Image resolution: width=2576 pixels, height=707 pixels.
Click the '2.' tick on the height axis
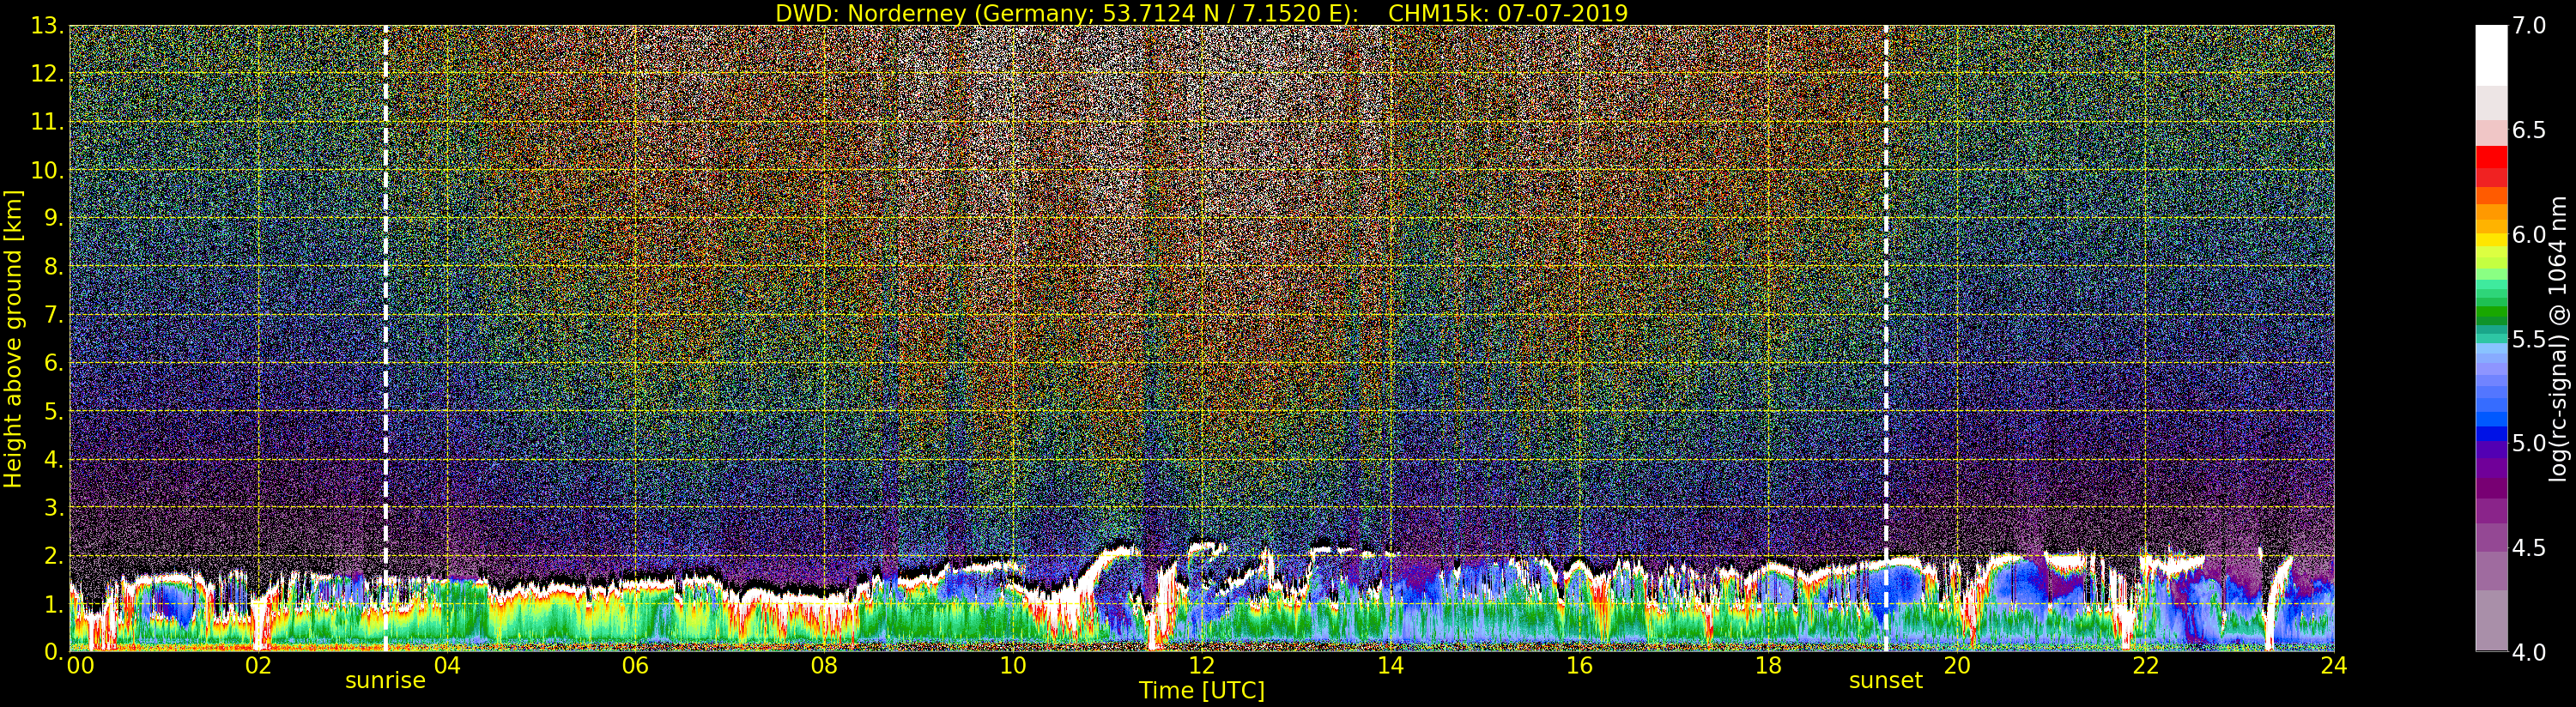click(55, 555)
